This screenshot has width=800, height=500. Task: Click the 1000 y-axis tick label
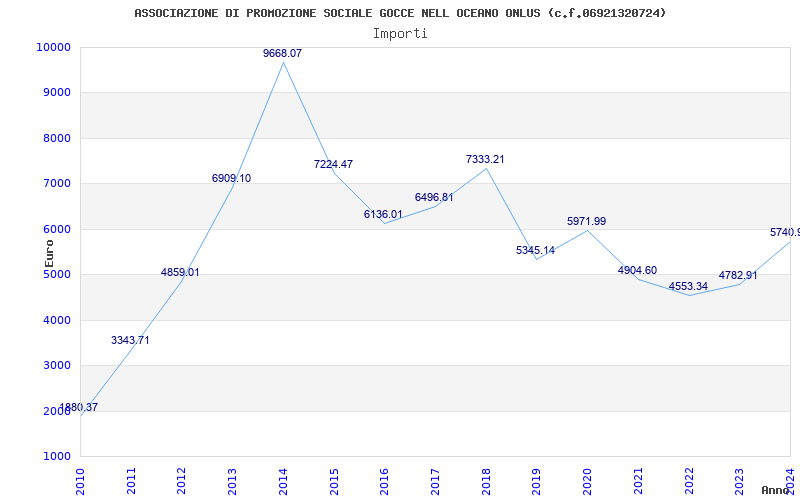point(56,457)
